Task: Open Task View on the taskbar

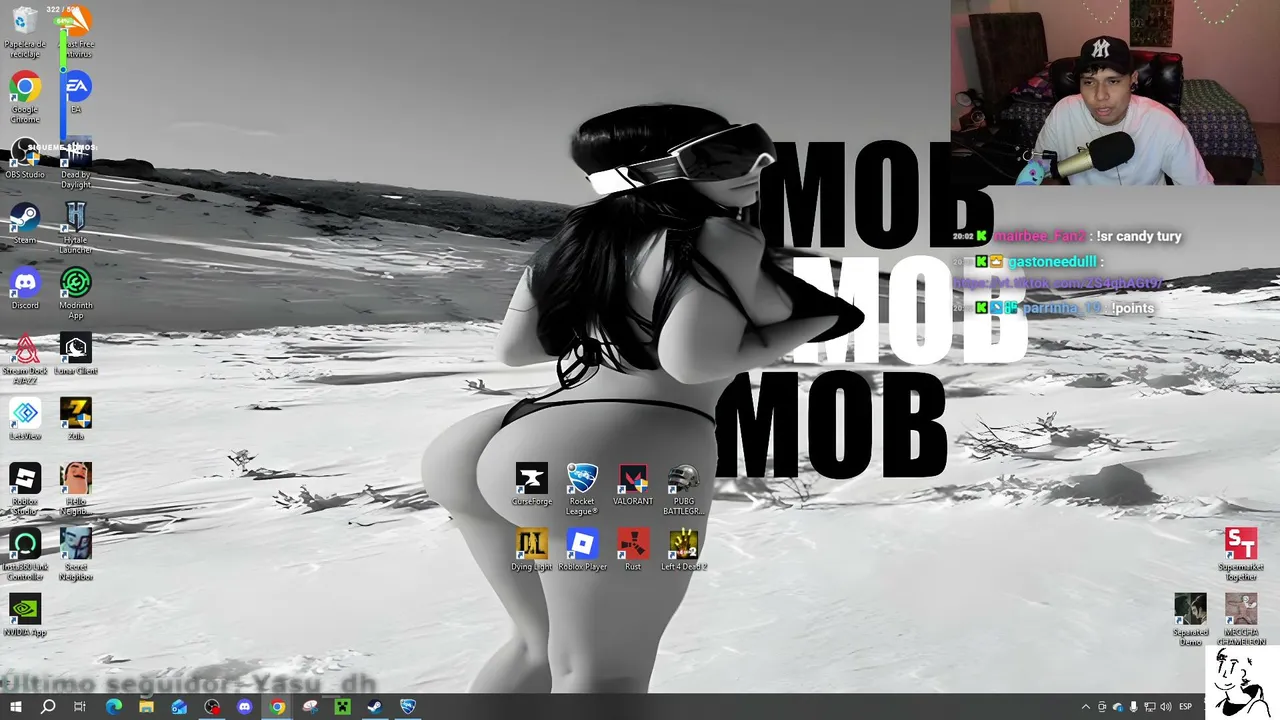Action: point(80,706)
